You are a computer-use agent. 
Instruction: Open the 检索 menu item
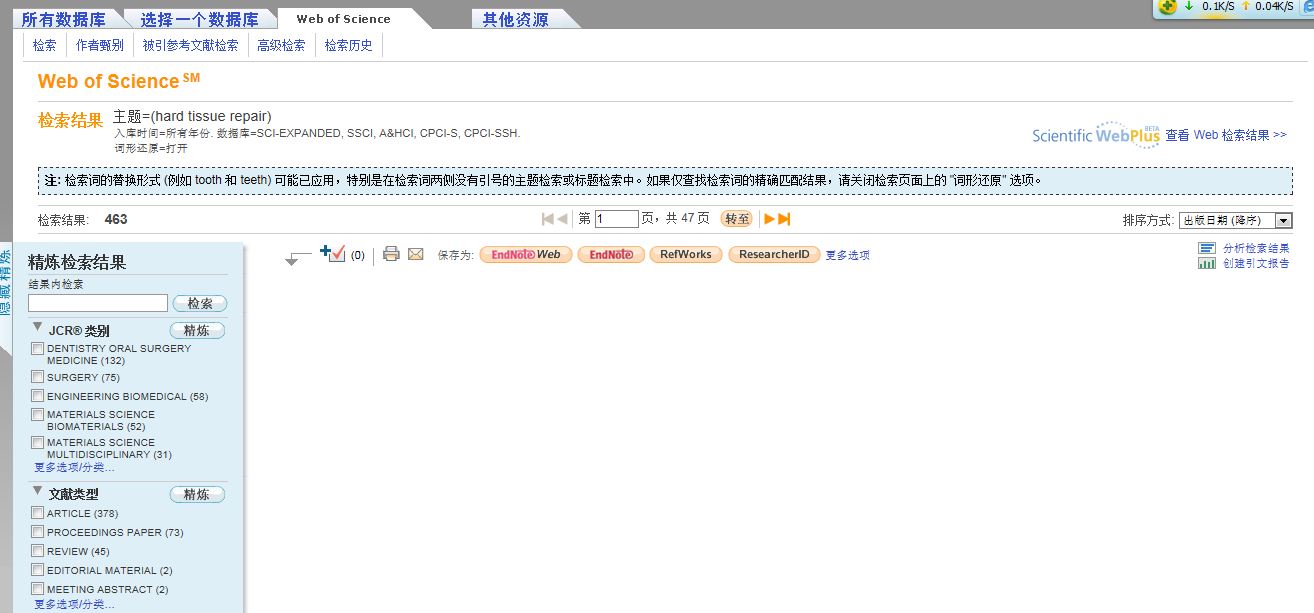[x=44, y=45]
